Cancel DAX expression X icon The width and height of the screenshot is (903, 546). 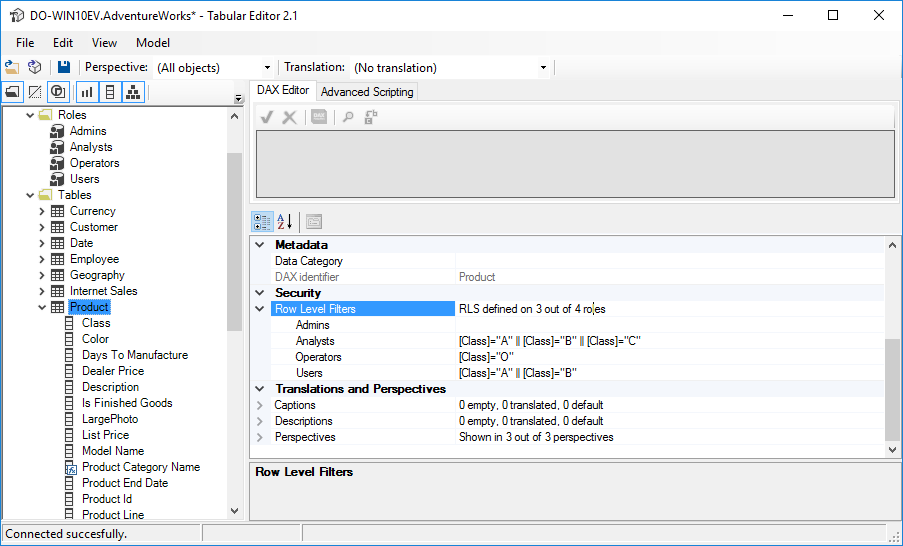tap(290, 117)
